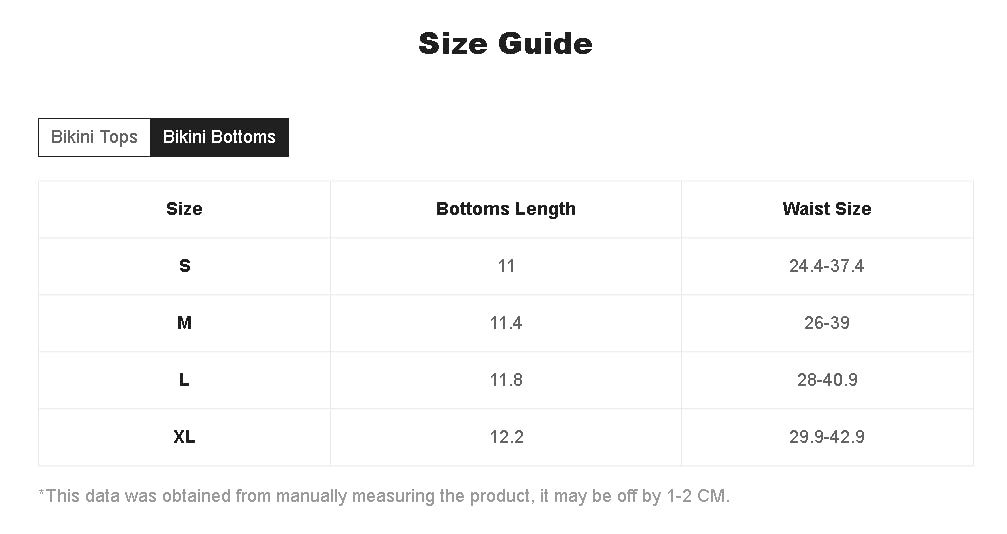Screen dimensions: 1007x534
Task: Select the L size row label
Action: coord(184,380)
